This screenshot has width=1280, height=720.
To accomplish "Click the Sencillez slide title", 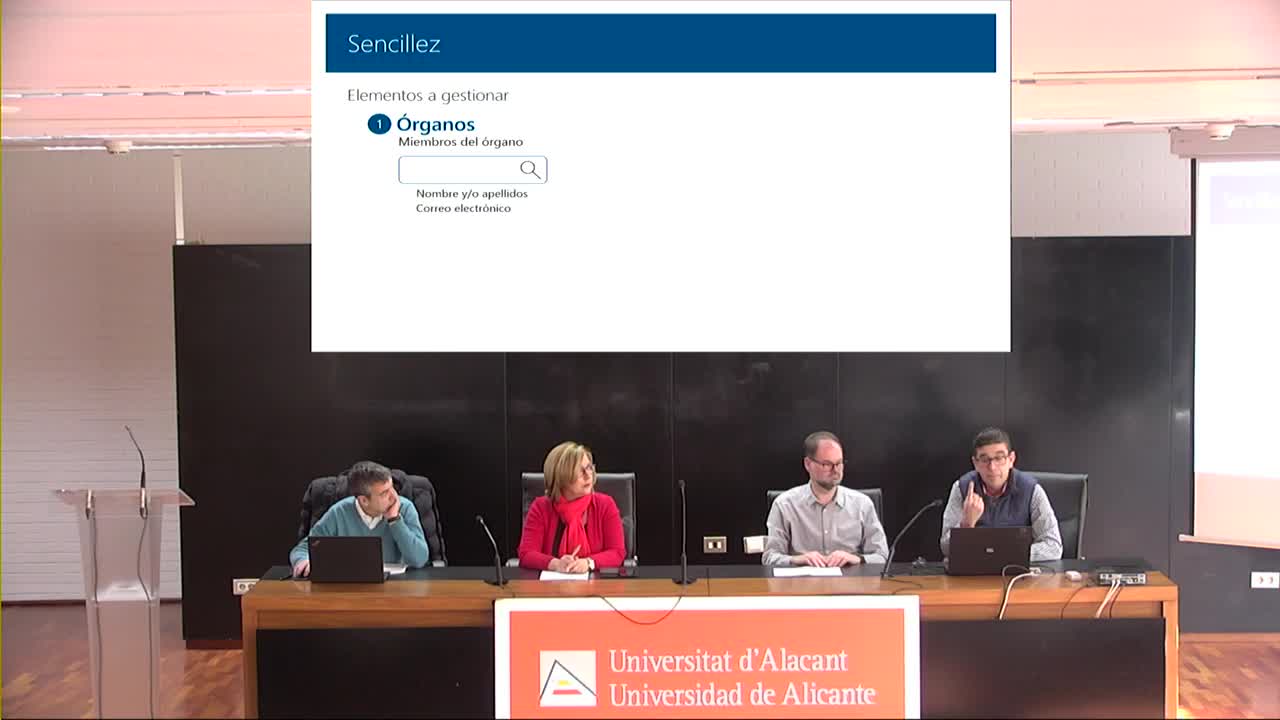I will tap(394, 44).
